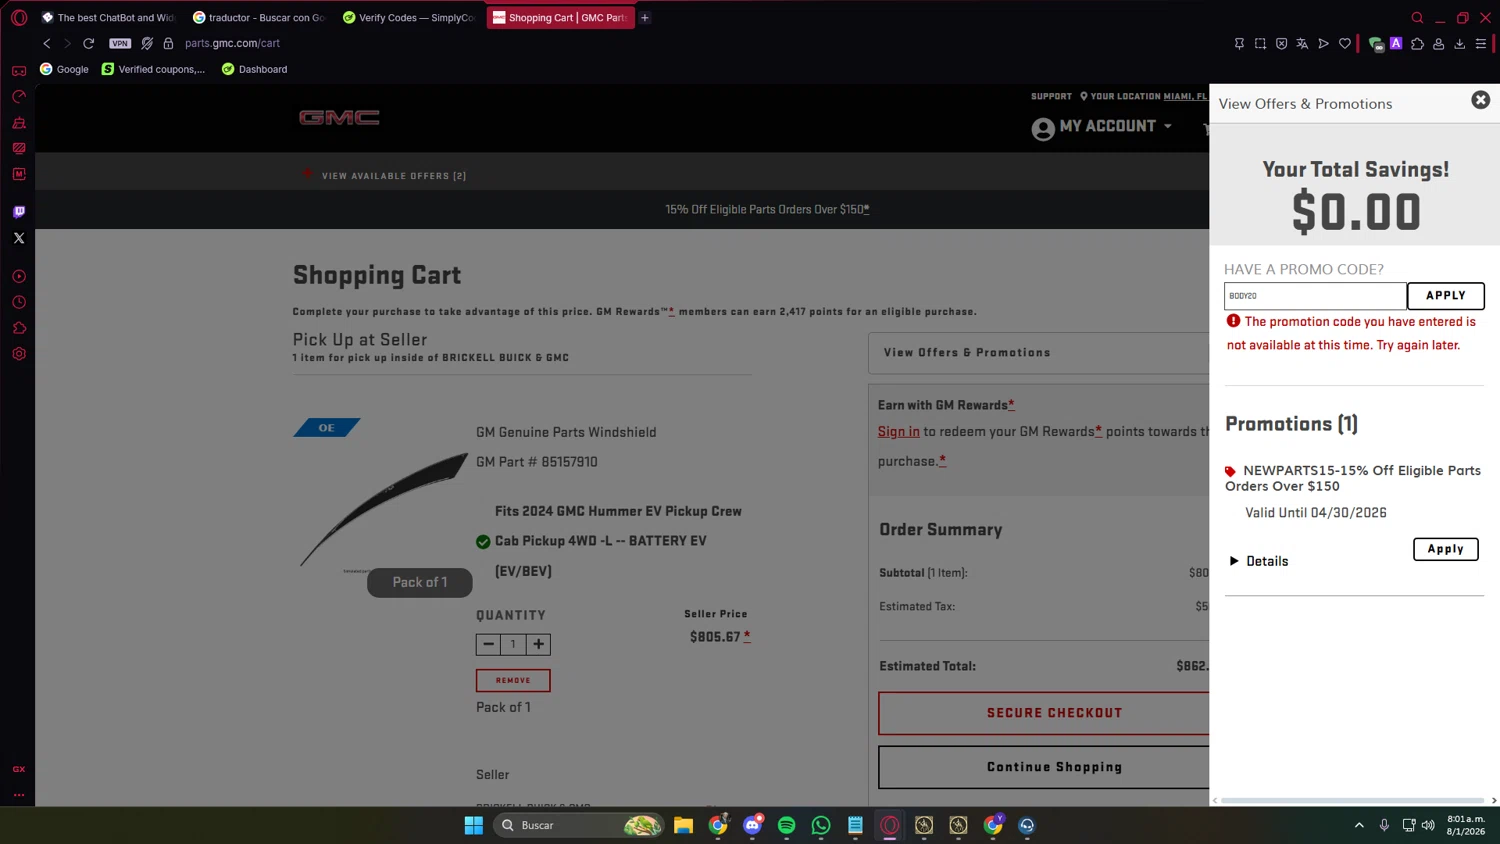Open sidebar Settings gear icon
The image size is (1500, 844).
(x=19, y=354)
